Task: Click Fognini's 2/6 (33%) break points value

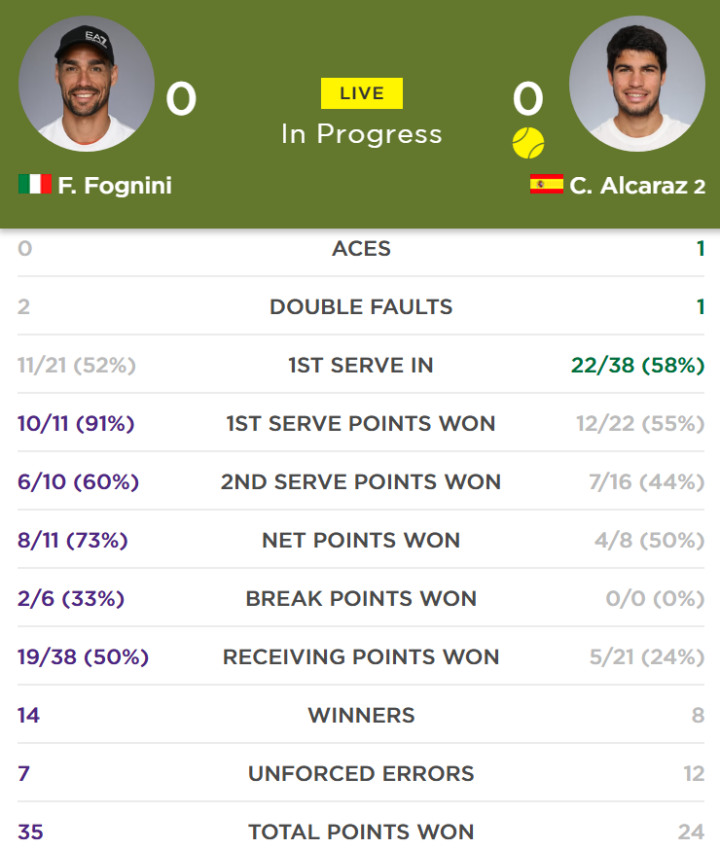Action: pyautogui.click(x=71, y=599)
